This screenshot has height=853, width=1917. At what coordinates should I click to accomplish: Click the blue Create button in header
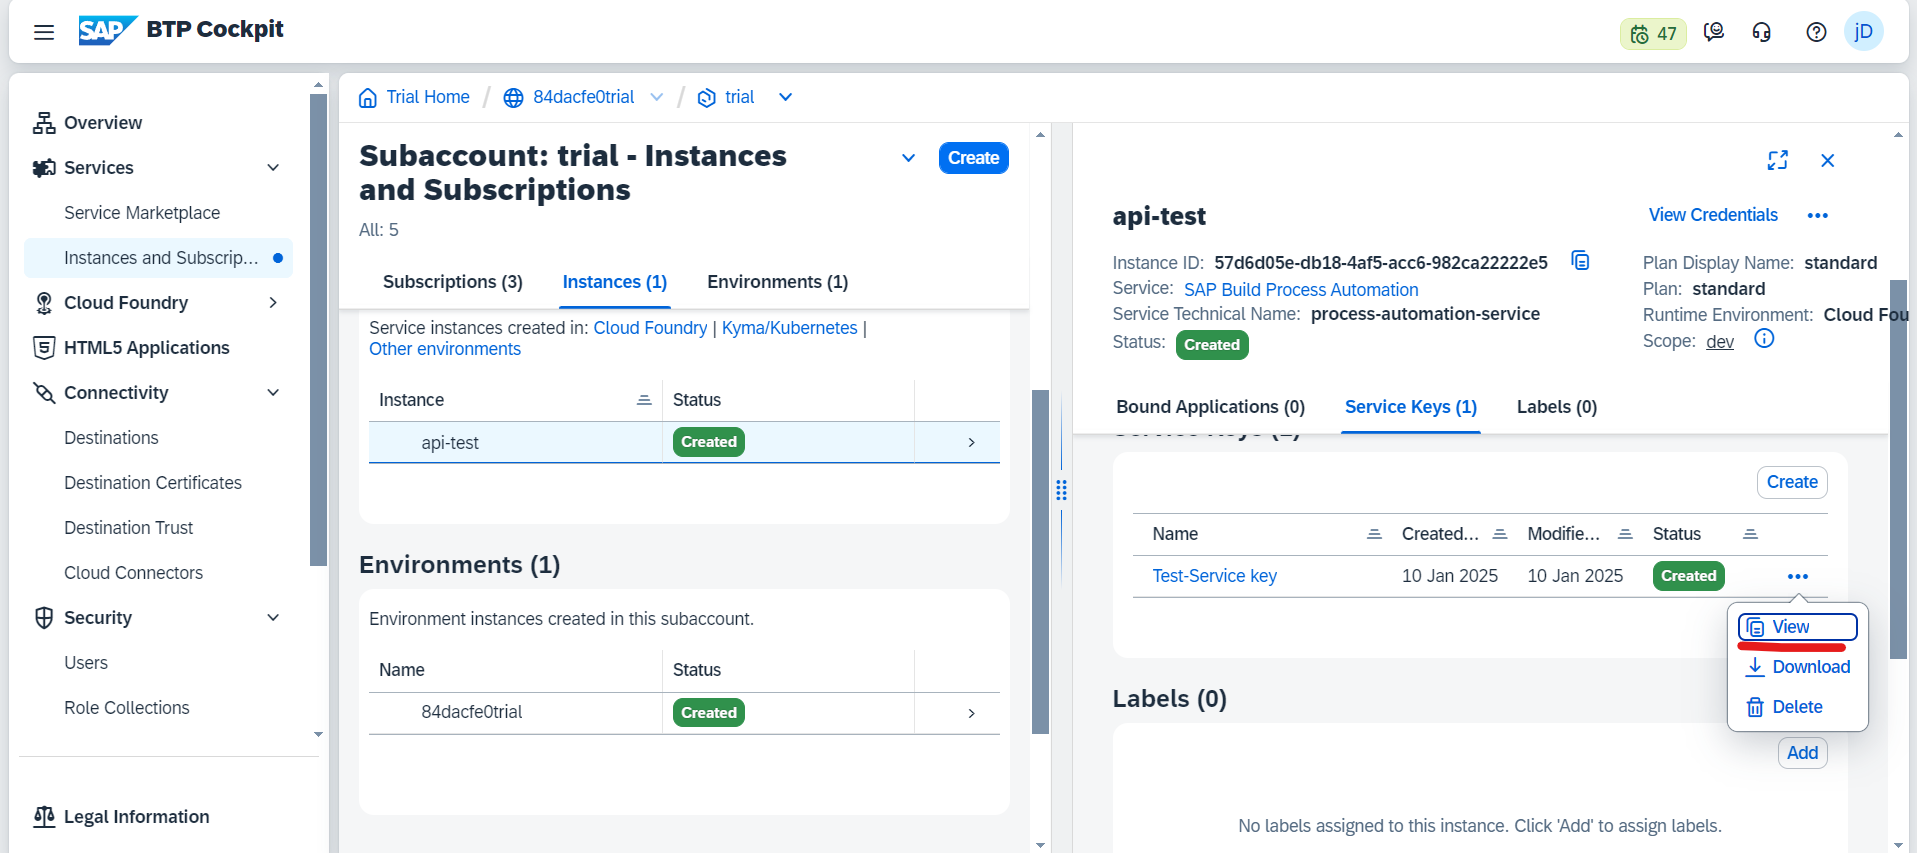[973, 158]
